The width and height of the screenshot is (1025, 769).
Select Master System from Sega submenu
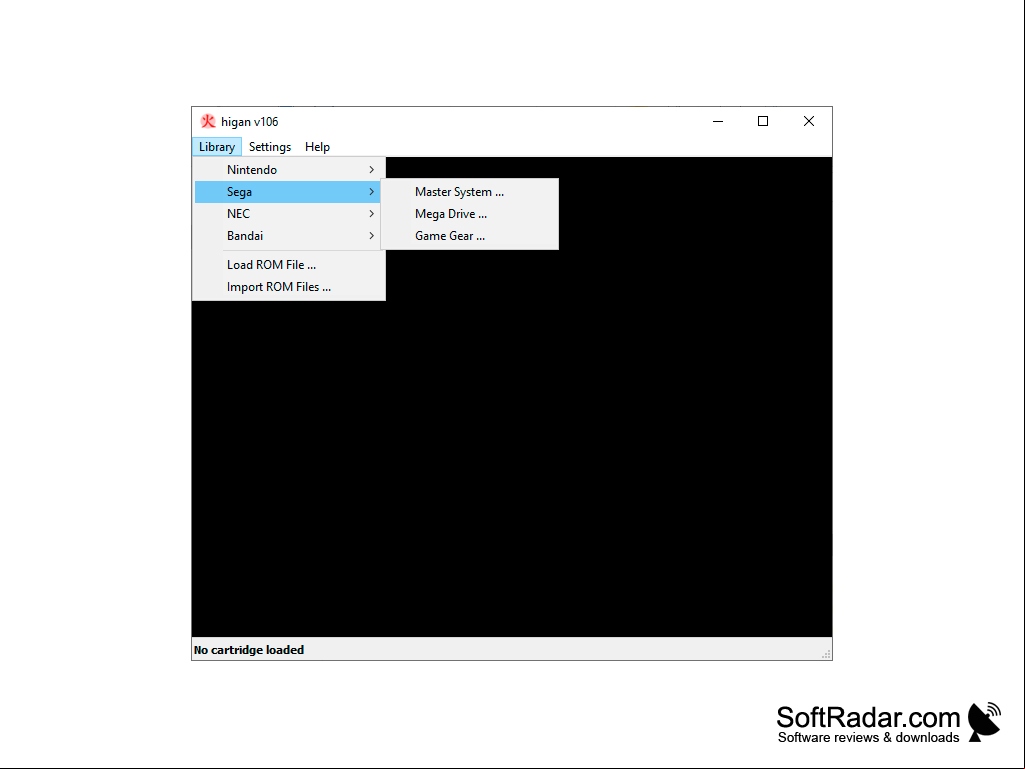469,192
